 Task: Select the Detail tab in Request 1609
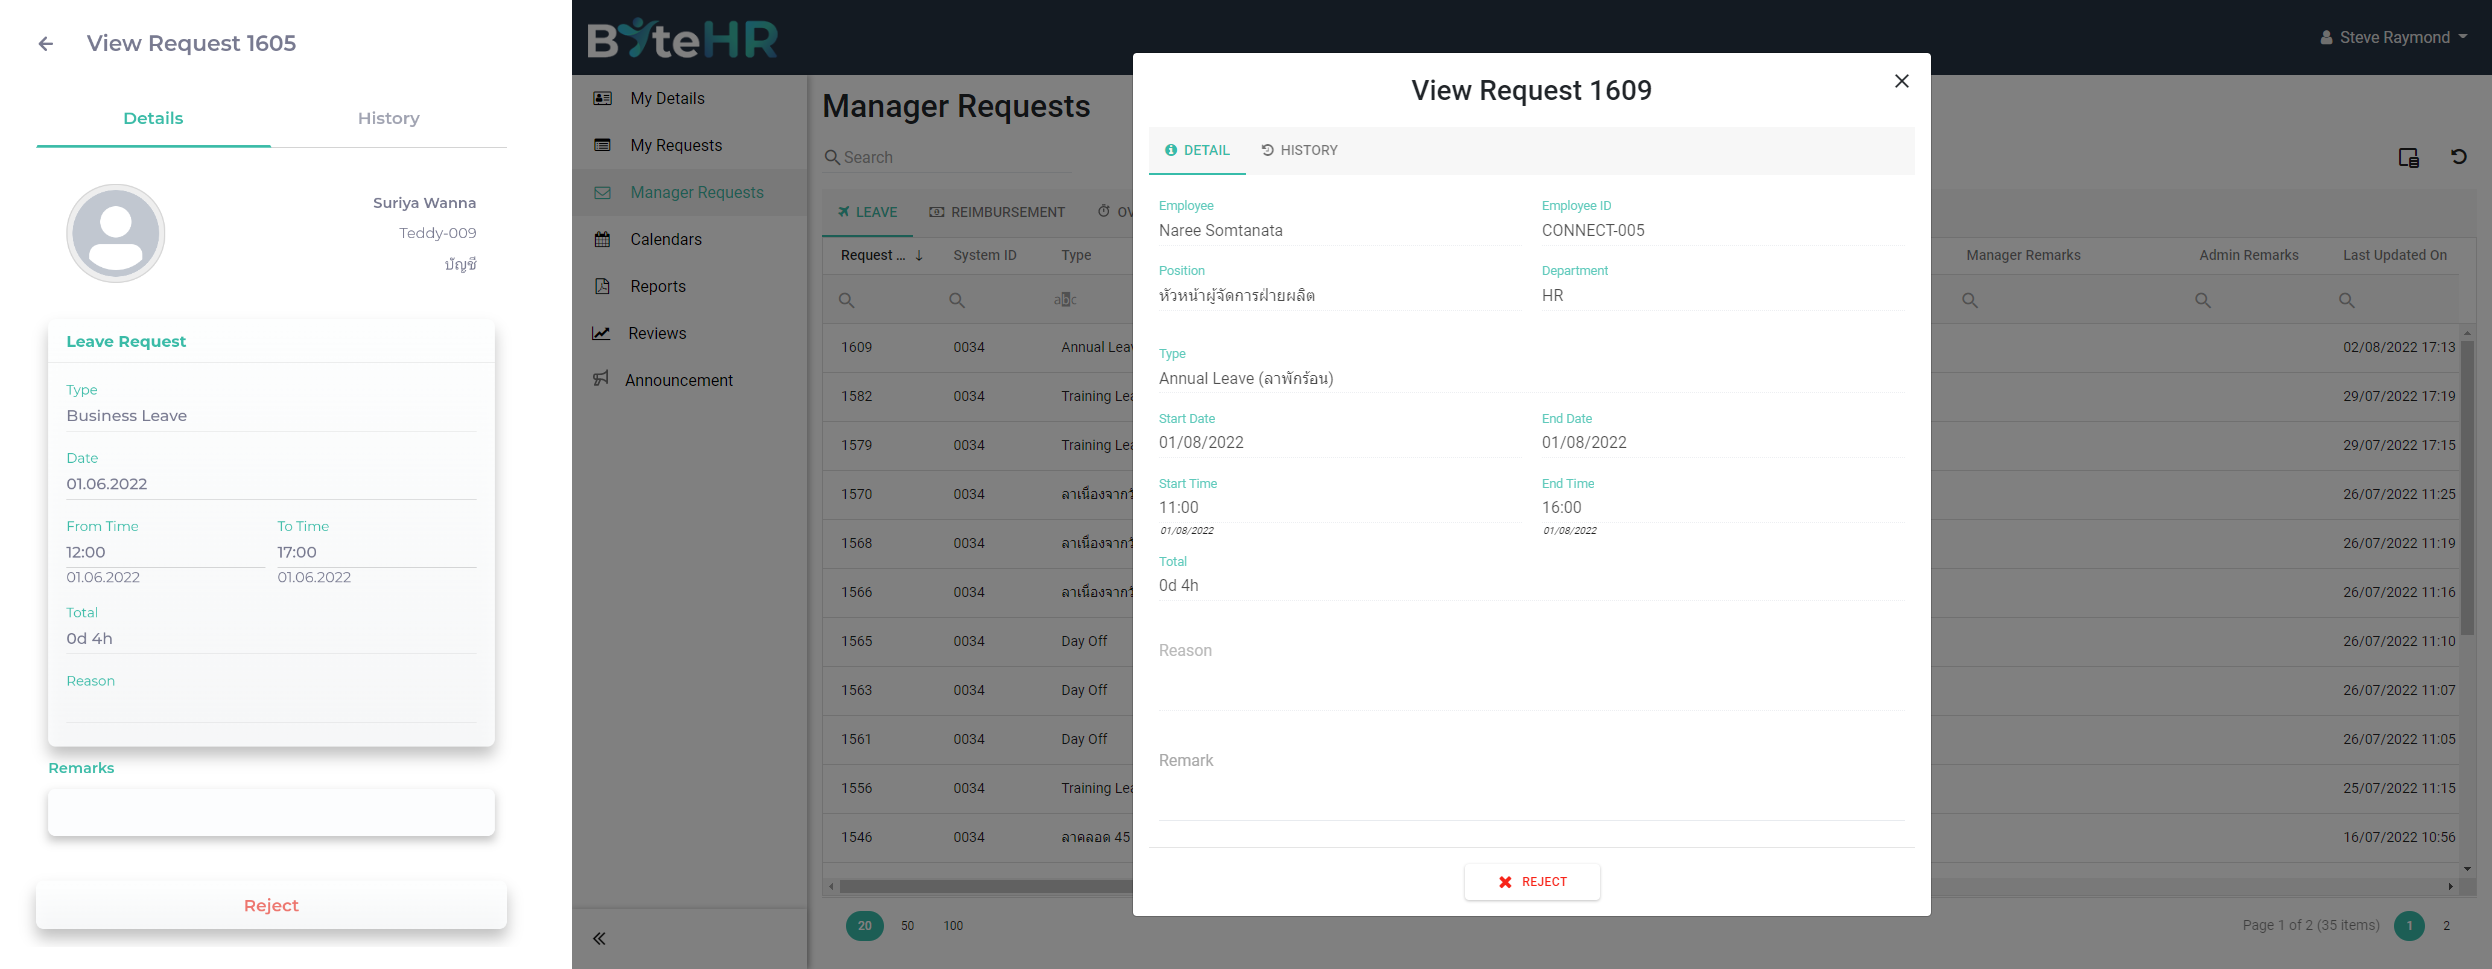(x=1197, y=150)
